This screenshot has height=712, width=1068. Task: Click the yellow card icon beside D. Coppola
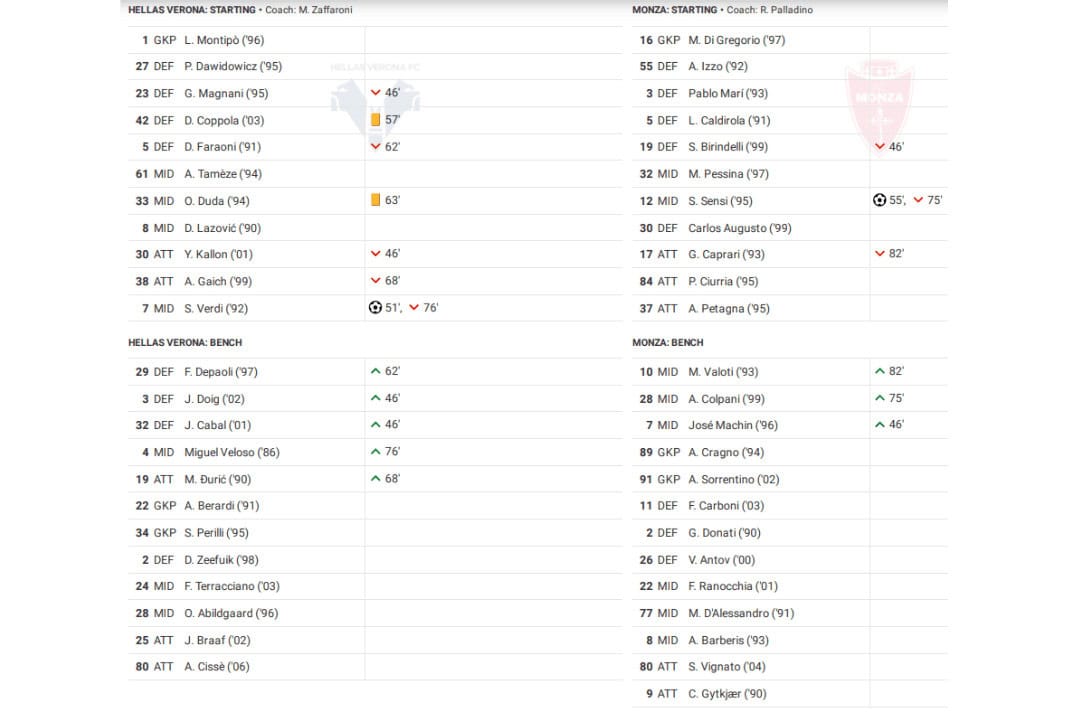pyautogui.click(x=375, y=120)
